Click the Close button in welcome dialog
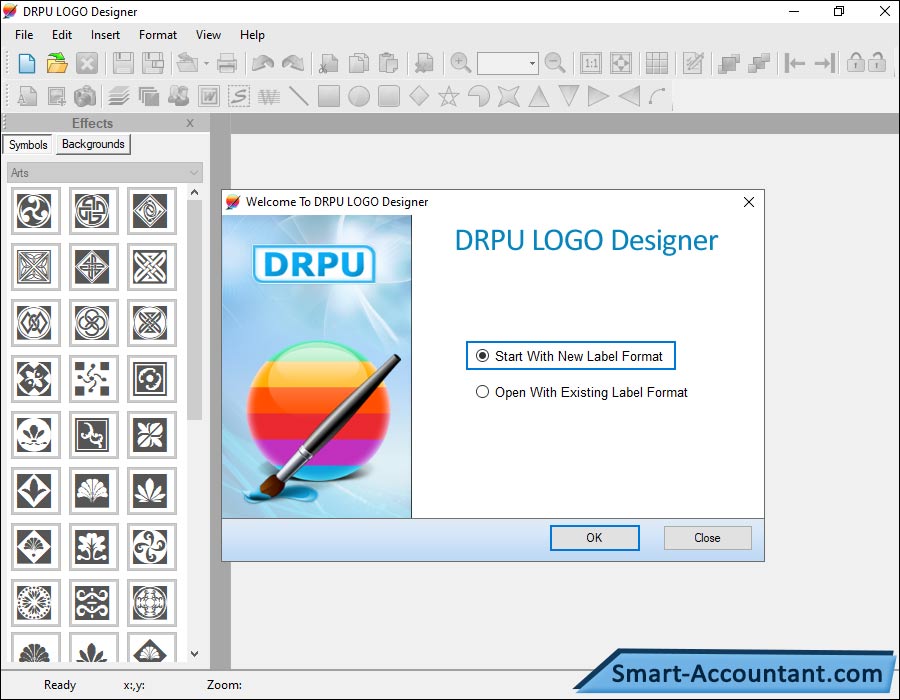This screenshot has width=900, height=700. 707,538
